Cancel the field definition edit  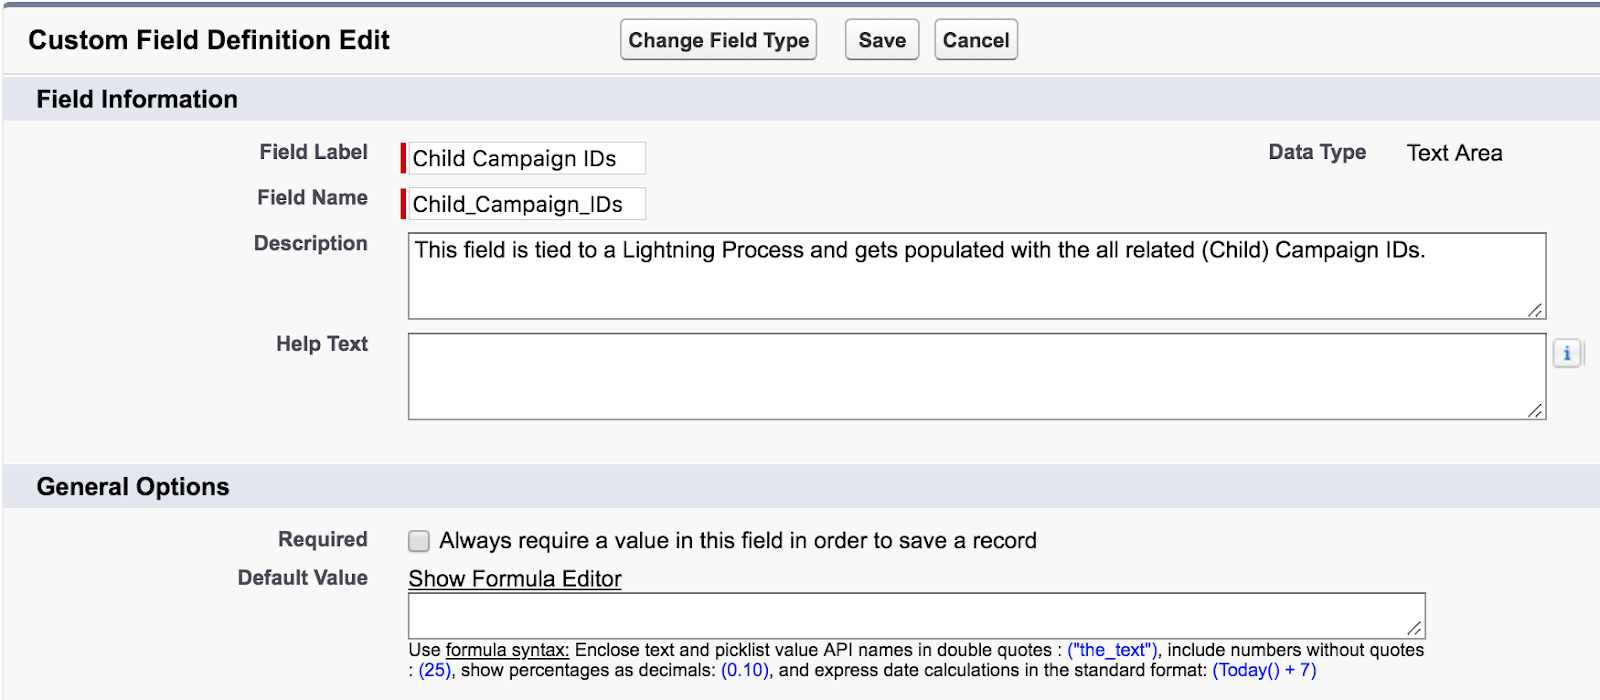coord(976,40)
